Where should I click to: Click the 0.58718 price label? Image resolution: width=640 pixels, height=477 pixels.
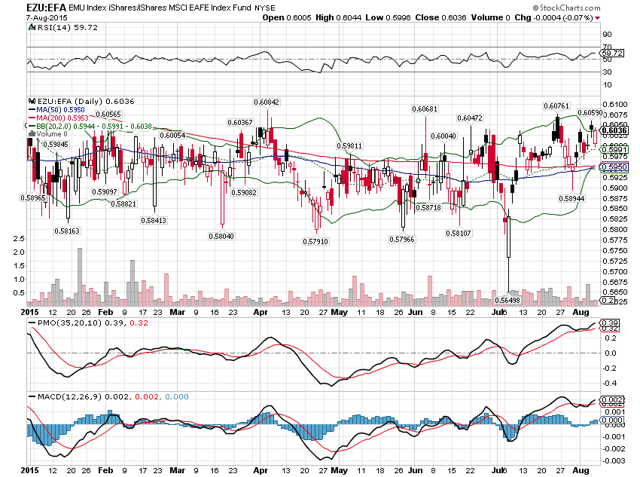coord(428,208)
